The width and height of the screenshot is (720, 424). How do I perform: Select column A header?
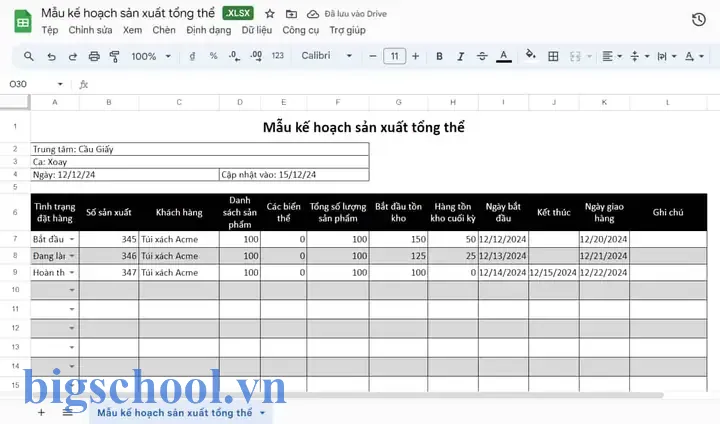(x=55, y=102)
